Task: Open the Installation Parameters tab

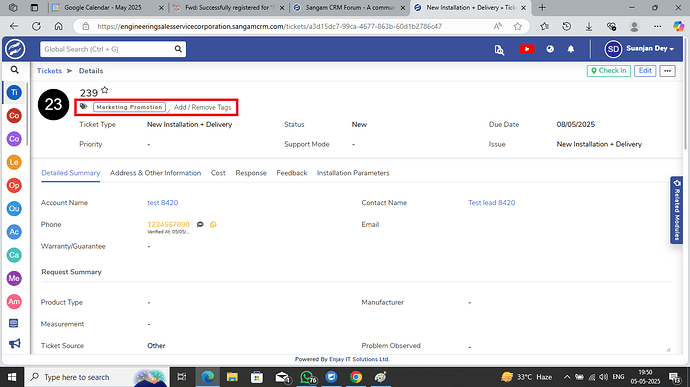Action: click(353, 173)
